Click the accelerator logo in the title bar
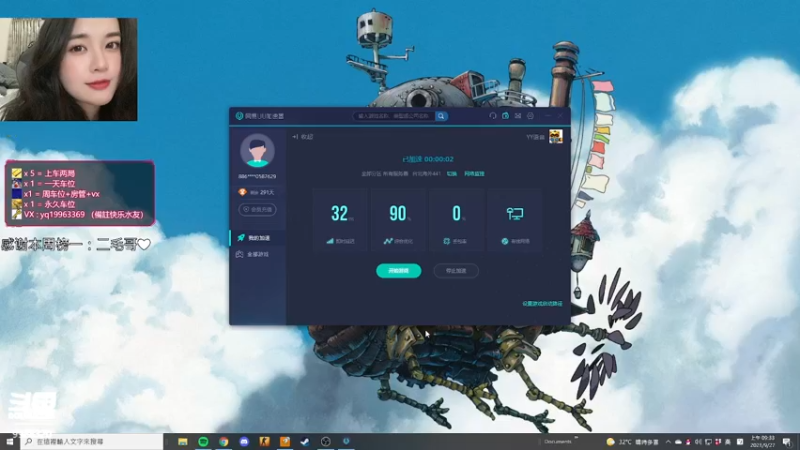Image resolution: width=800 pixels, height=450 pixels. (239, 116)
